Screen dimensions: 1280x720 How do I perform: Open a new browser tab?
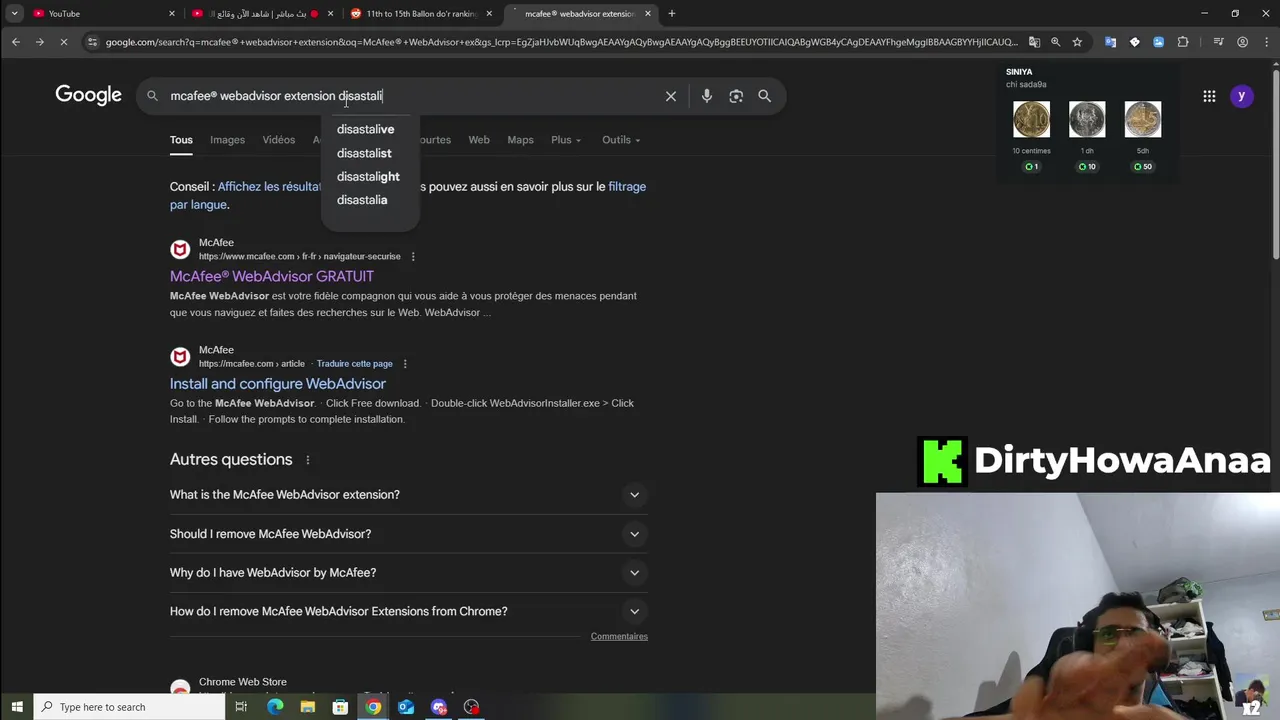click(x=672, y=13)
